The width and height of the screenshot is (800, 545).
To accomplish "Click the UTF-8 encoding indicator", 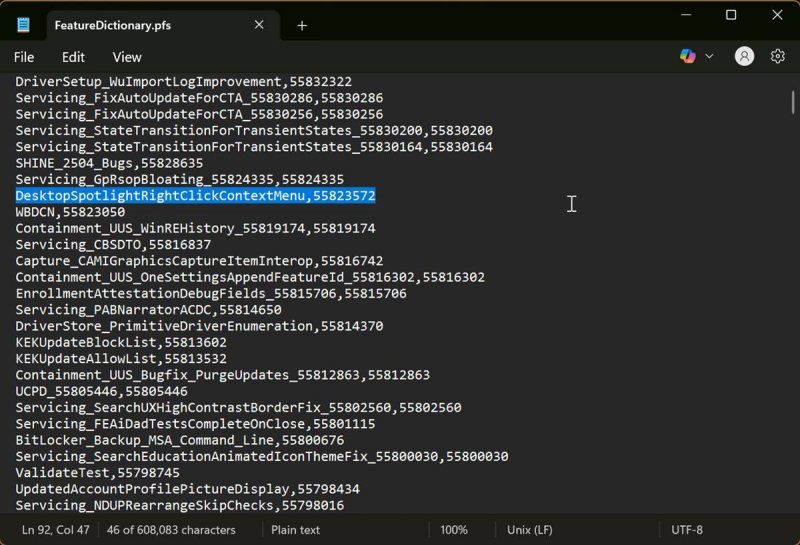I will (687, 530).
